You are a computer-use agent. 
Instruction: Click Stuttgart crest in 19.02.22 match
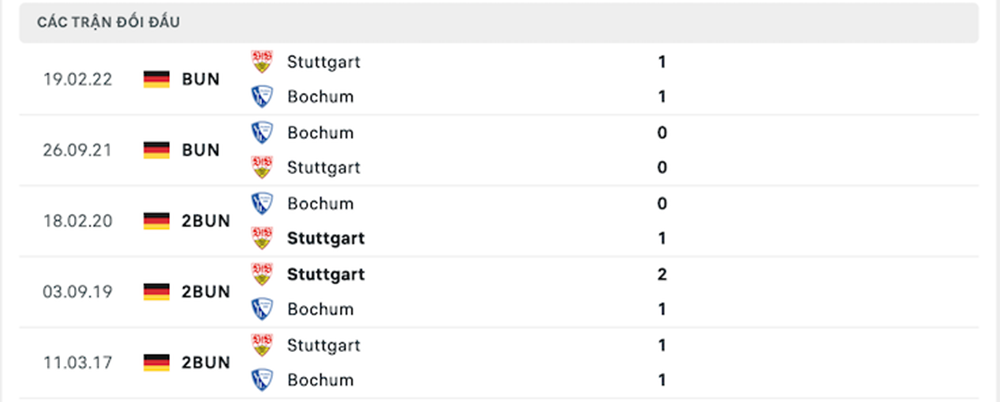[x=262, y=62]
